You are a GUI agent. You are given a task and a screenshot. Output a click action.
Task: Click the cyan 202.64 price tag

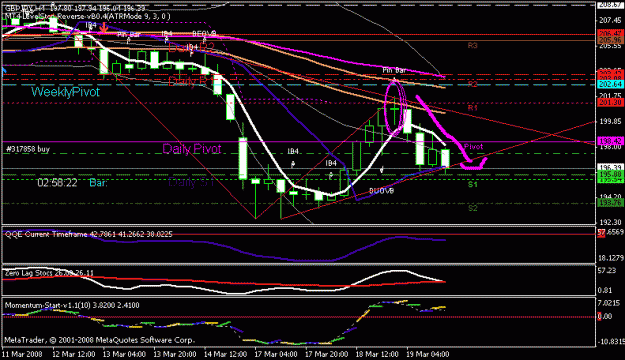610,84
